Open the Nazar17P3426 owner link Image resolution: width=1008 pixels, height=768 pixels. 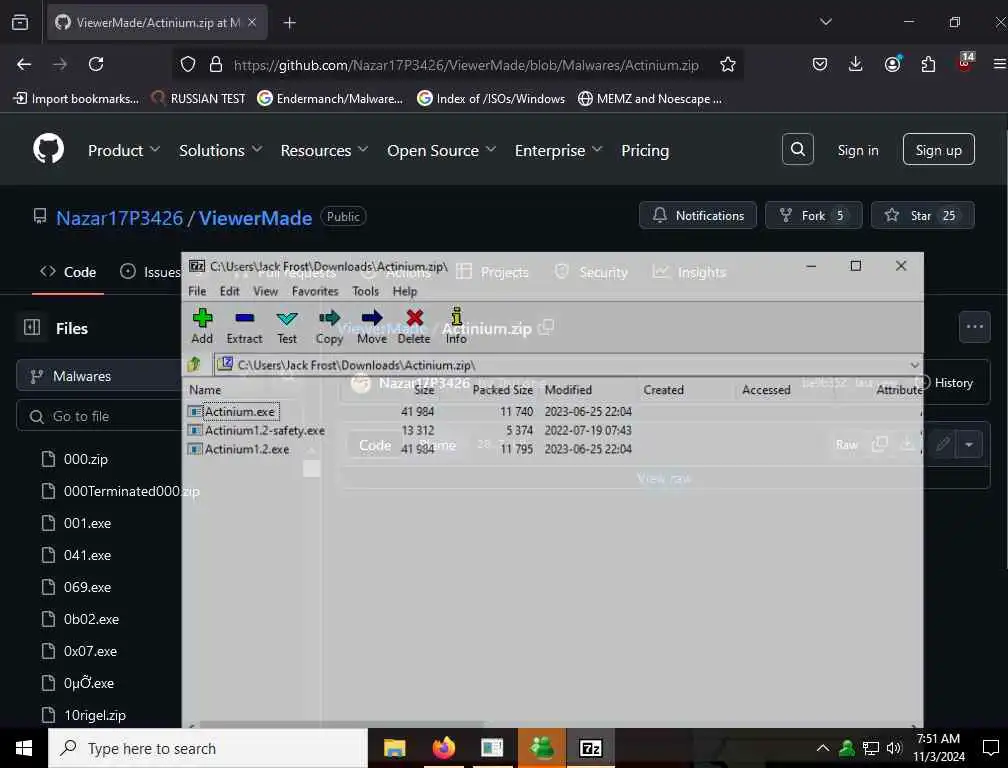pyautogui.click(x=120, y=218)
